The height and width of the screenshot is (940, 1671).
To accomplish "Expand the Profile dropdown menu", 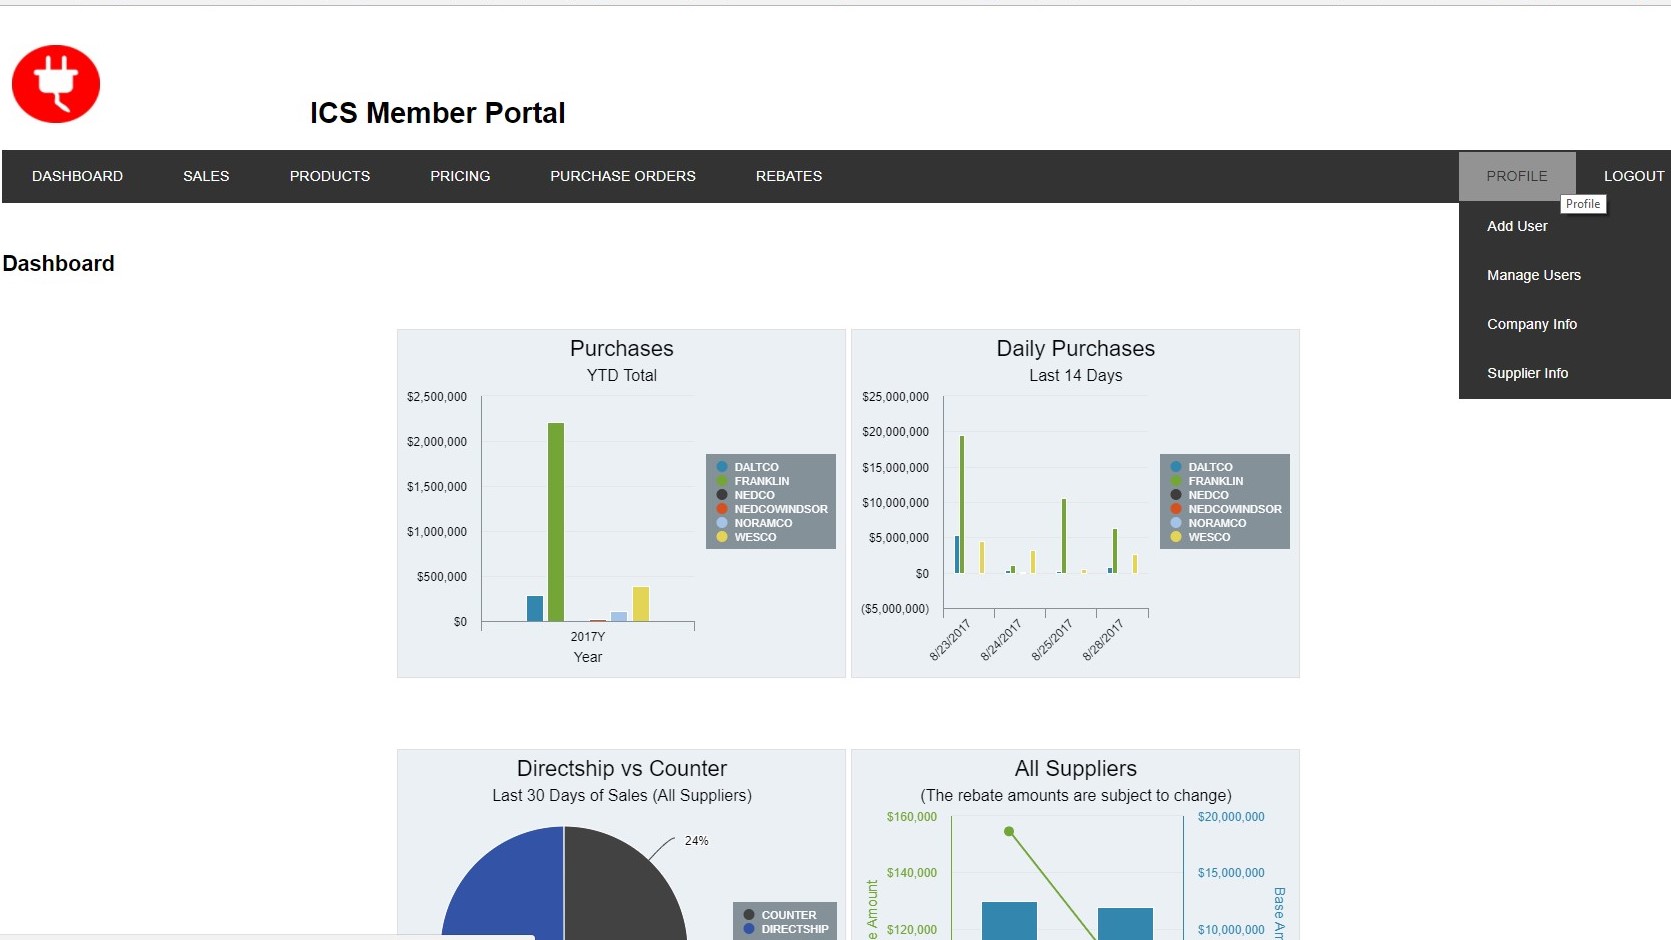I will (1517, 176).
